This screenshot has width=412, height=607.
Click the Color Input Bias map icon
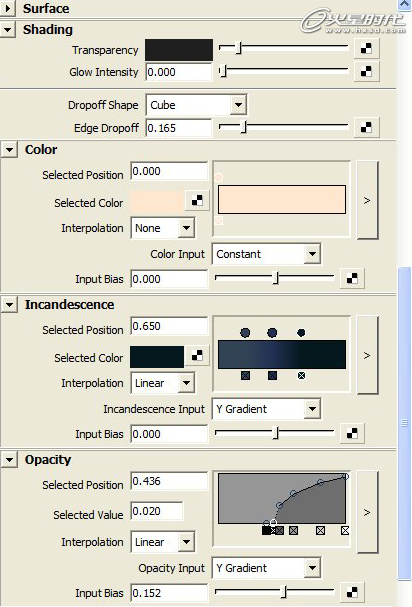(x=352, y=278)
